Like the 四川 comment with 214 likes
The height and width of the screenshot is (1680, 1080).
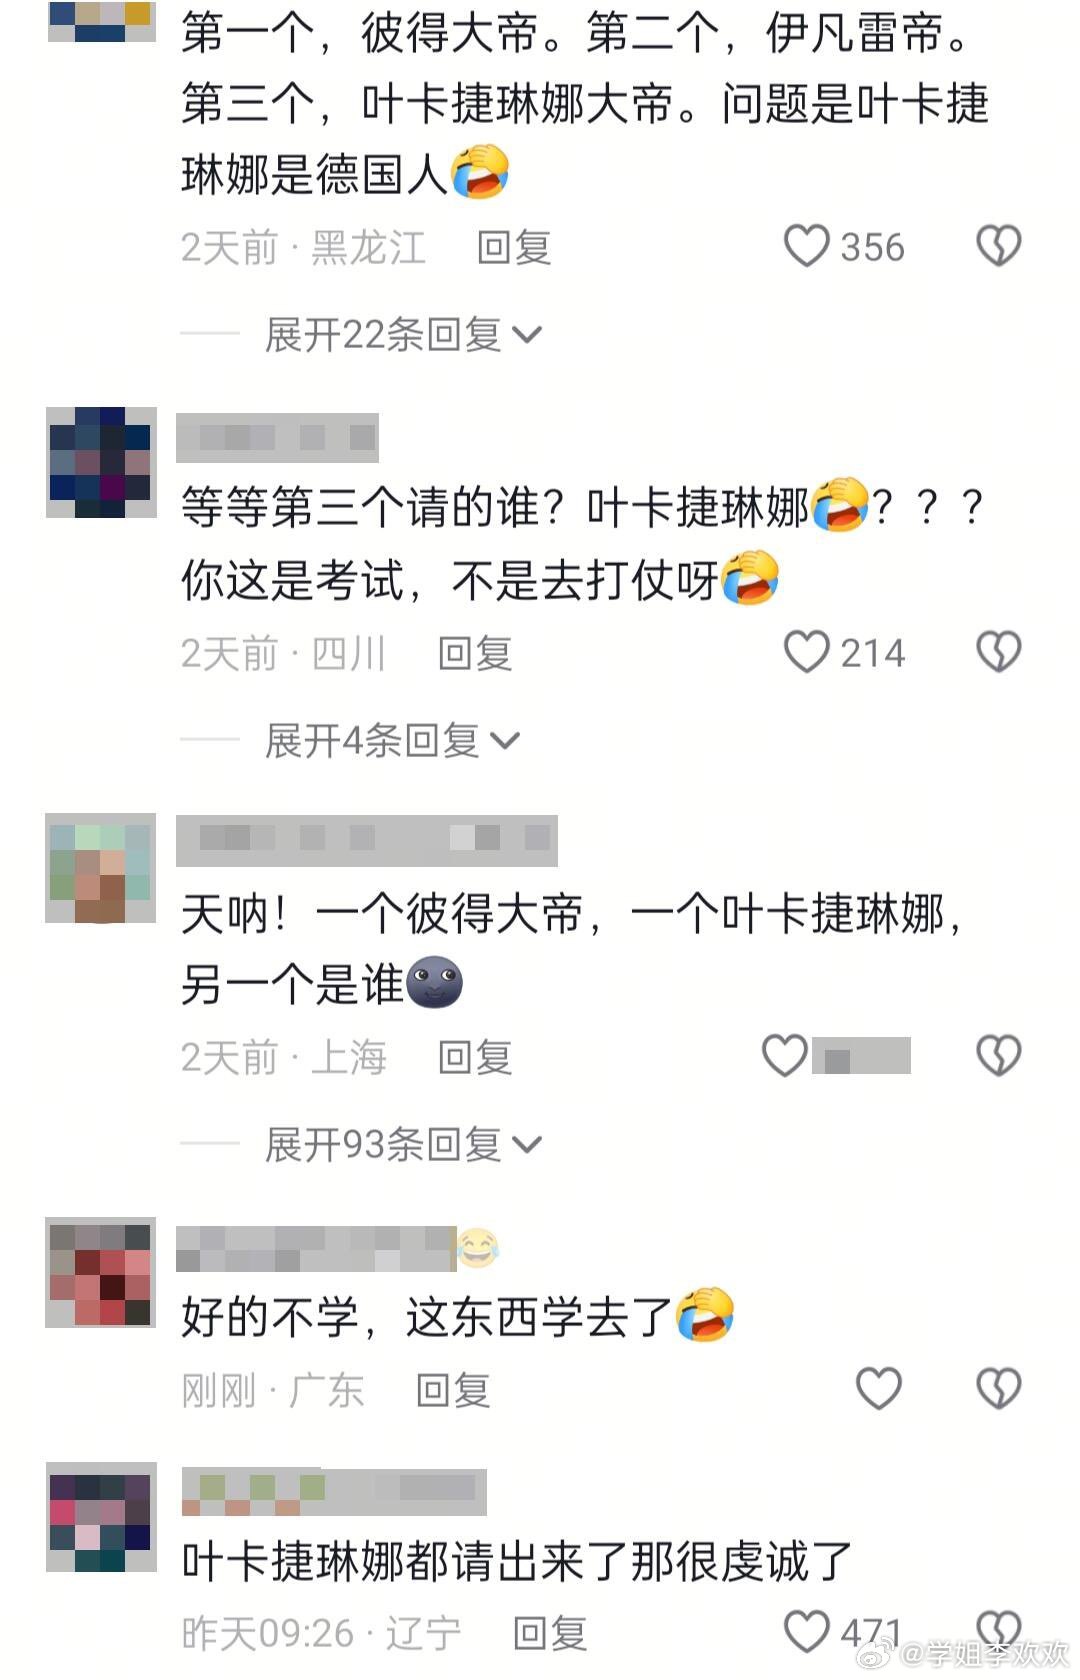[807, 652]
